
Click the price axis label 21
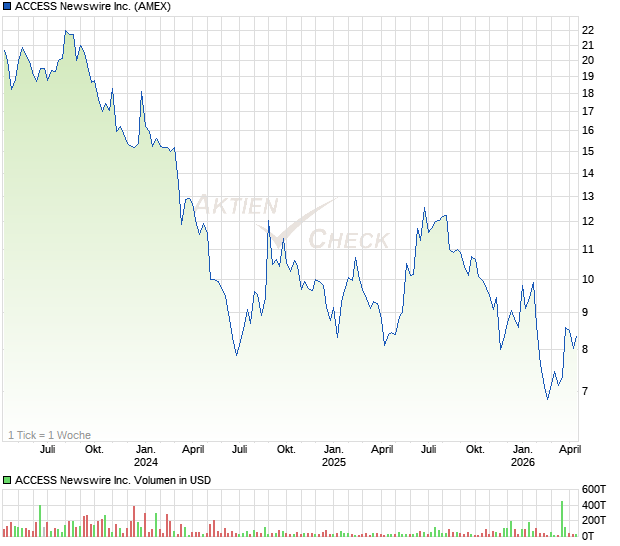[x=588, y=45]
